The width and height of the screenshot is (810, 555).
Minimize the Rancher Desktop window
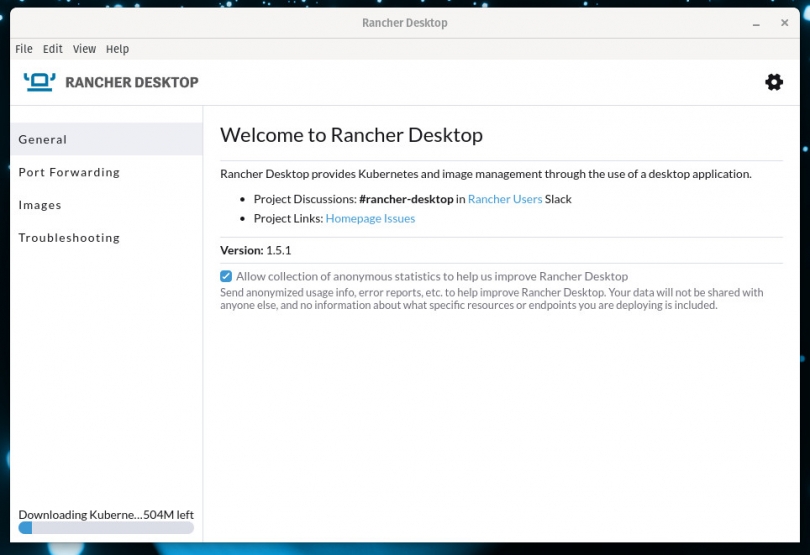(756, 23)
